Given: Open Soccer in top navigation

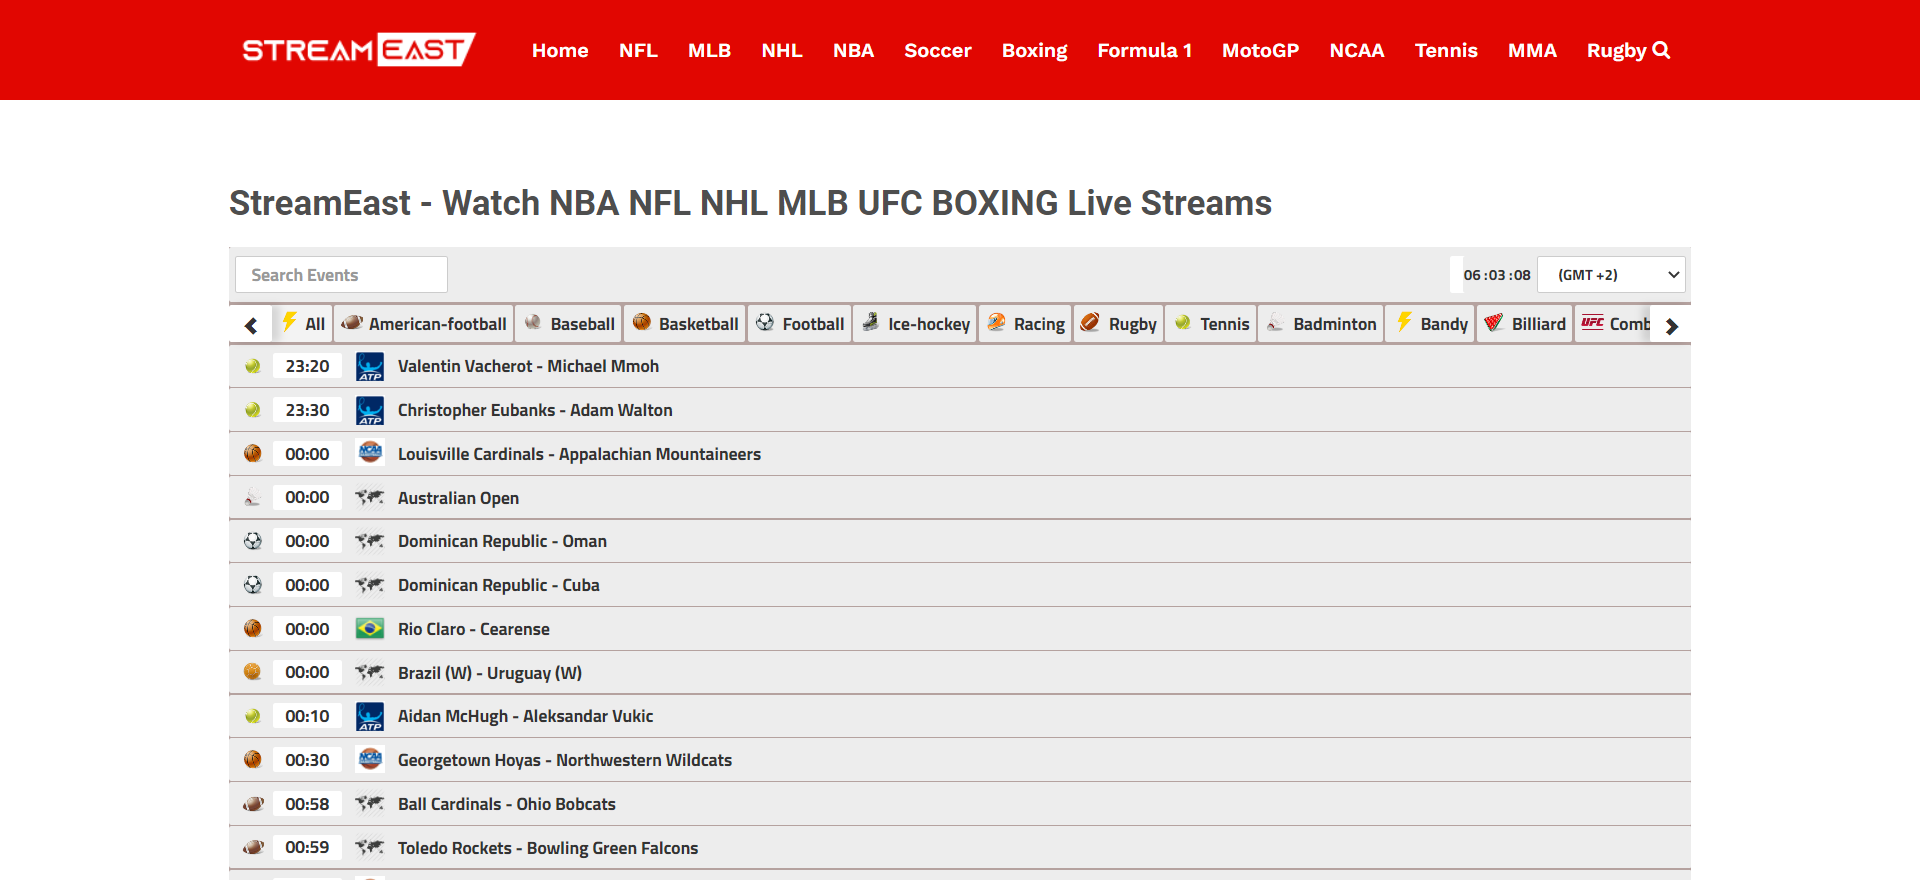Looking at the screenshot, I should click(938, 50).
